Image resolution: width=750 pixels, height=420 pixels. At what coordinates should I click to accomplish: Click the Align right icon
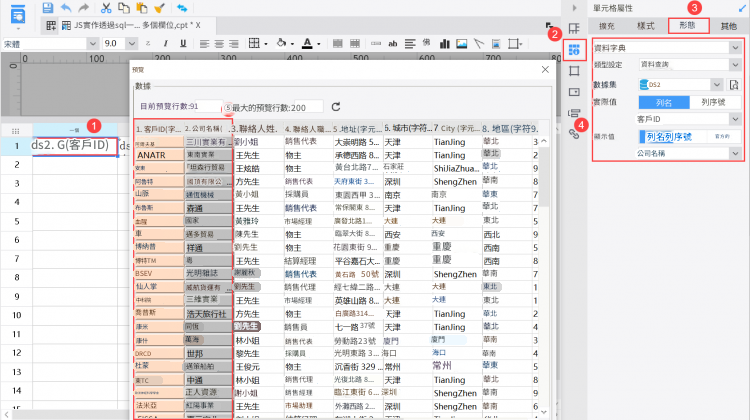coord(233,44)
